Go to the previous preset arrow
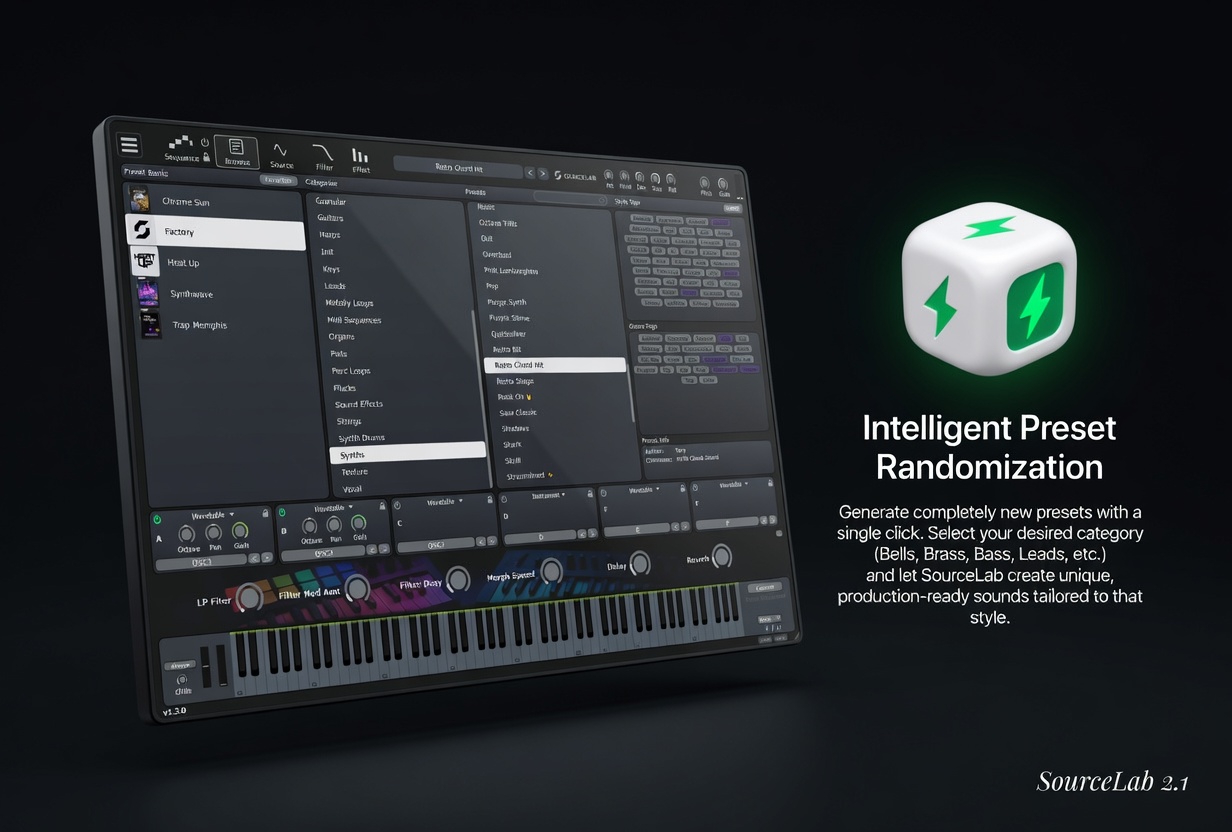Image resolution: width=1232 pixels, height=832 pixels. pos(530,173)
